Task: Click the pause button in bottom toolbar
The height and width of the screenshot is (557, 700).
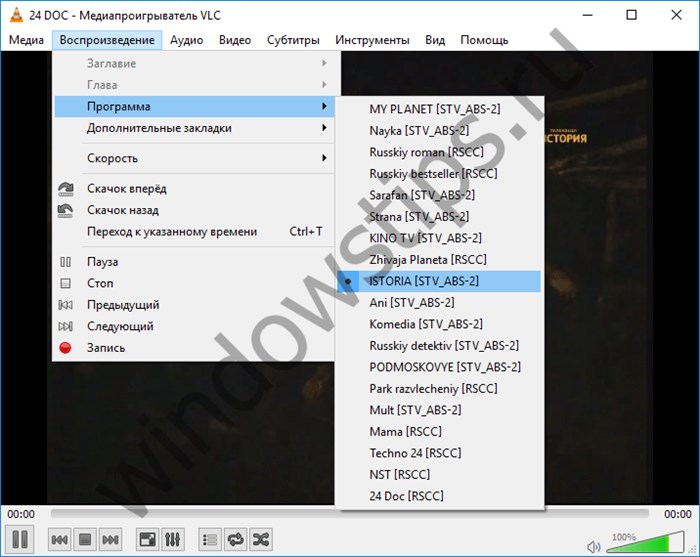Action: 20,539
